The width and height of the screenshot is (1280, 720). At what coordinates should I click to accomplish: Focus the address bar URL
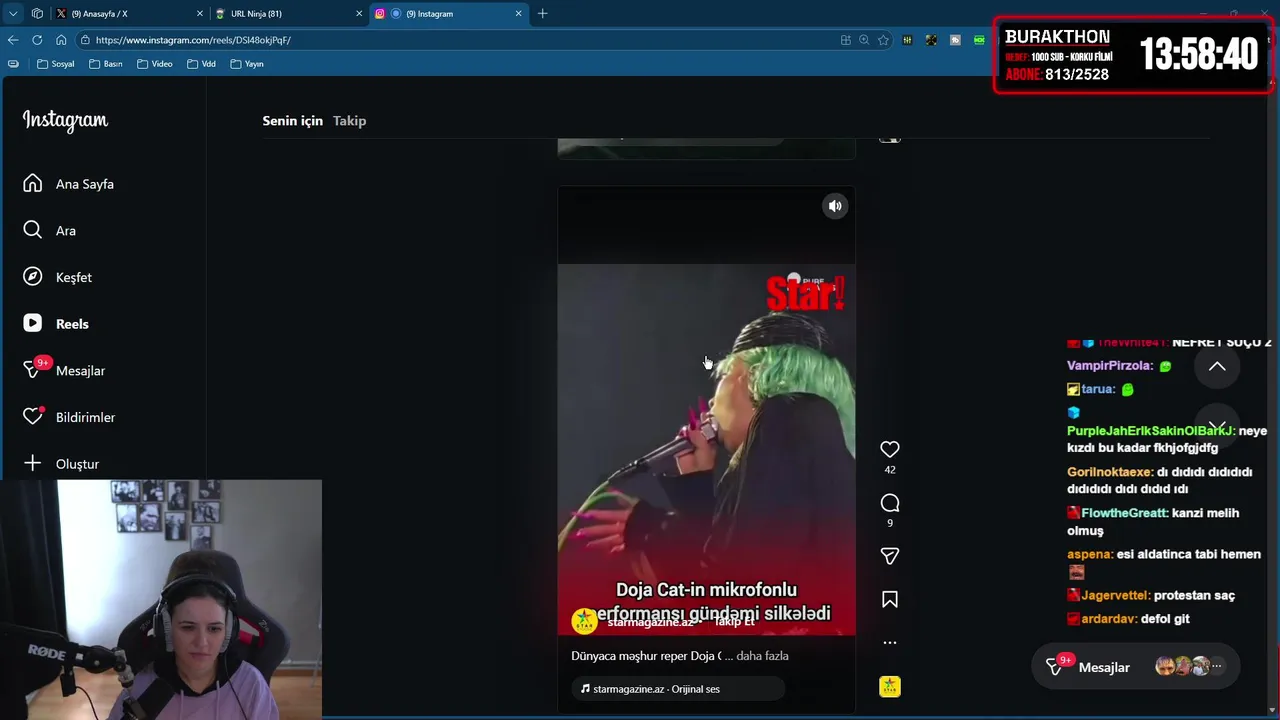(193, 40)
